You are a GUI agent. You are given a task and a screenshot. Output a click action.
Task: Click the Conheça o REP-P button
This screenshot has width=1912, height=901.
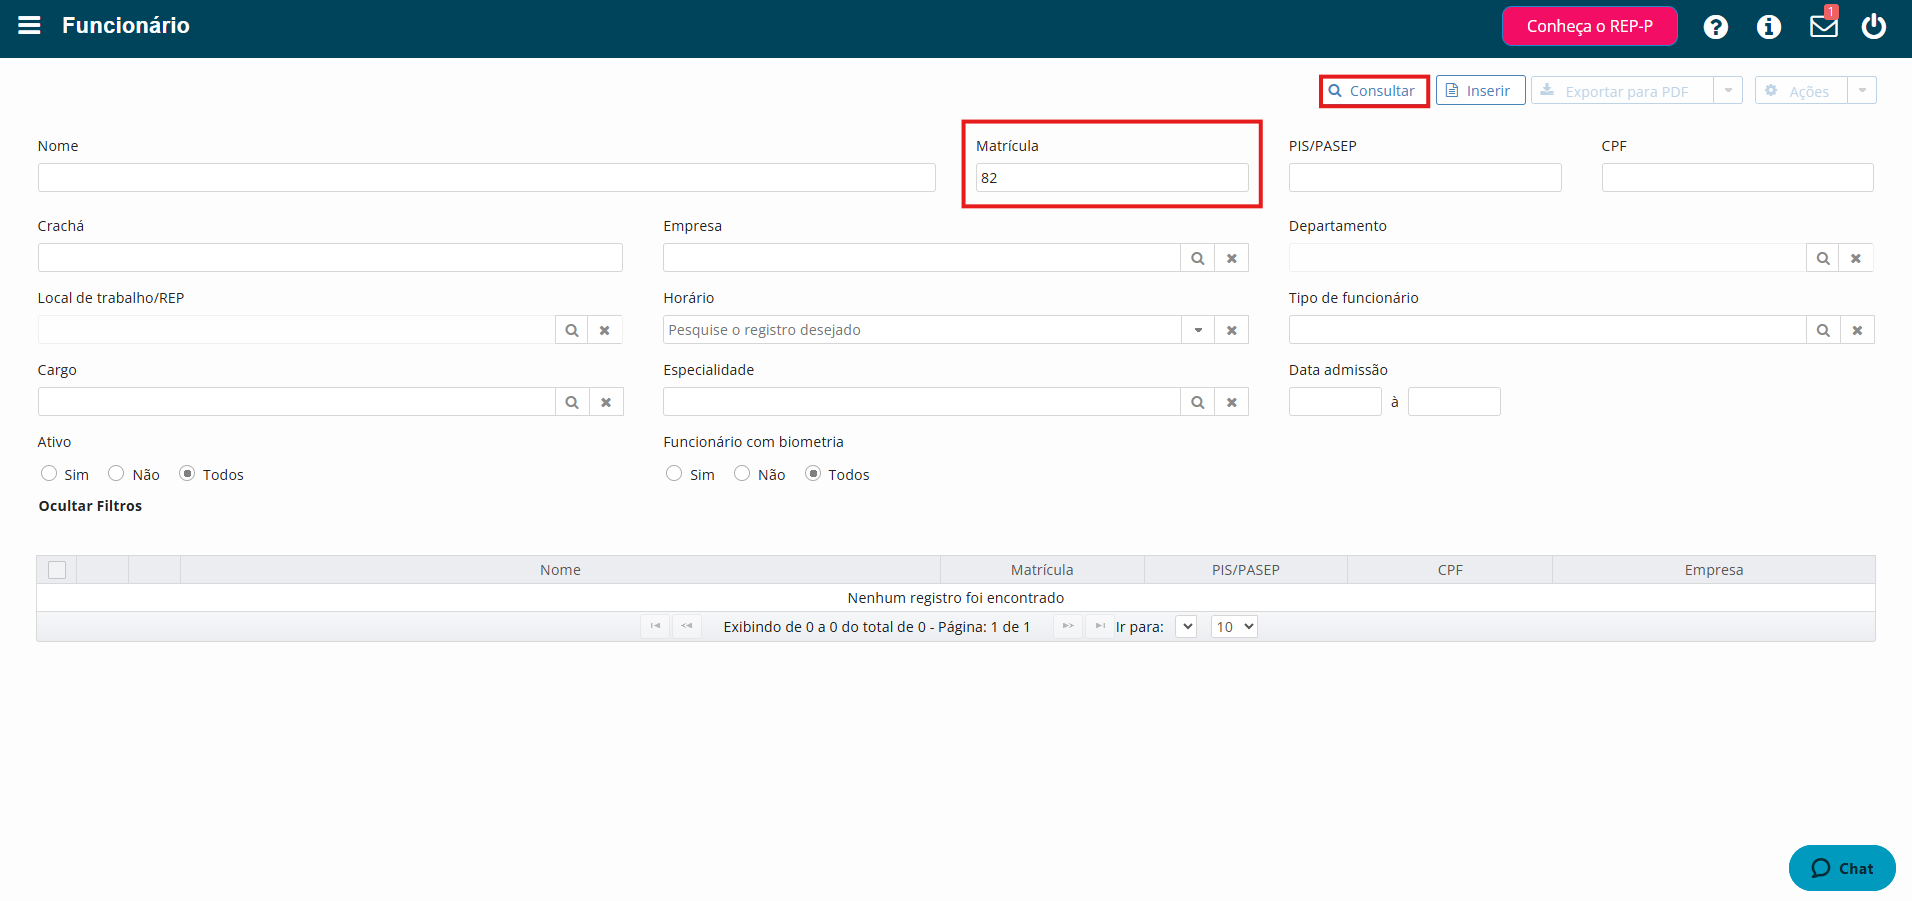(1590, 26)
